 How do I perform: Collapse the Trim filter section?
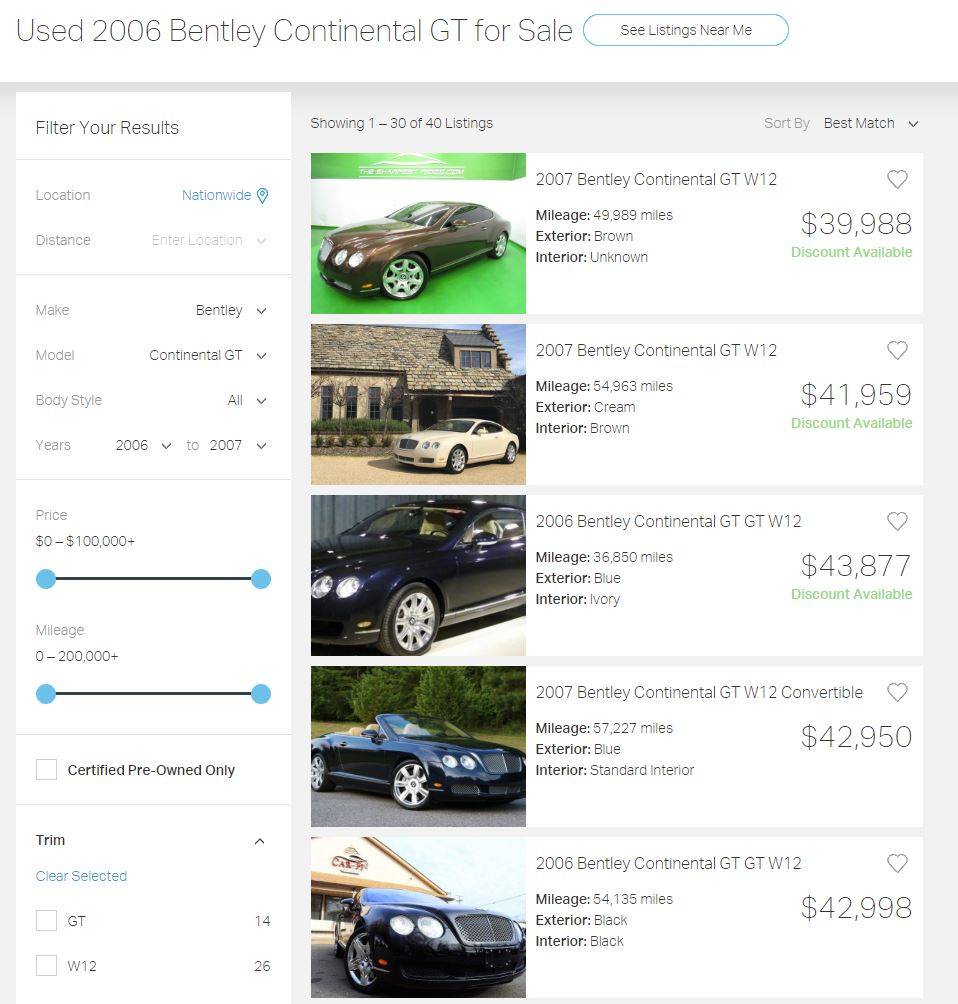pos(260,841)
